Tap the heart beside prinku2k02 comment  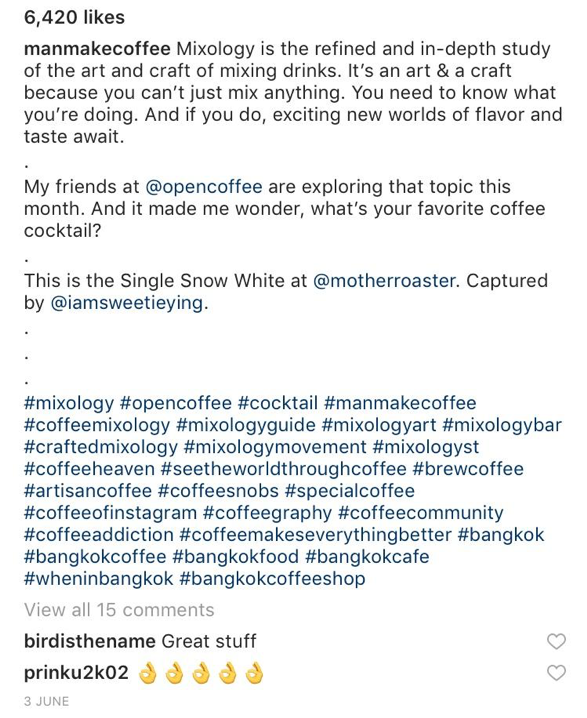556,673
